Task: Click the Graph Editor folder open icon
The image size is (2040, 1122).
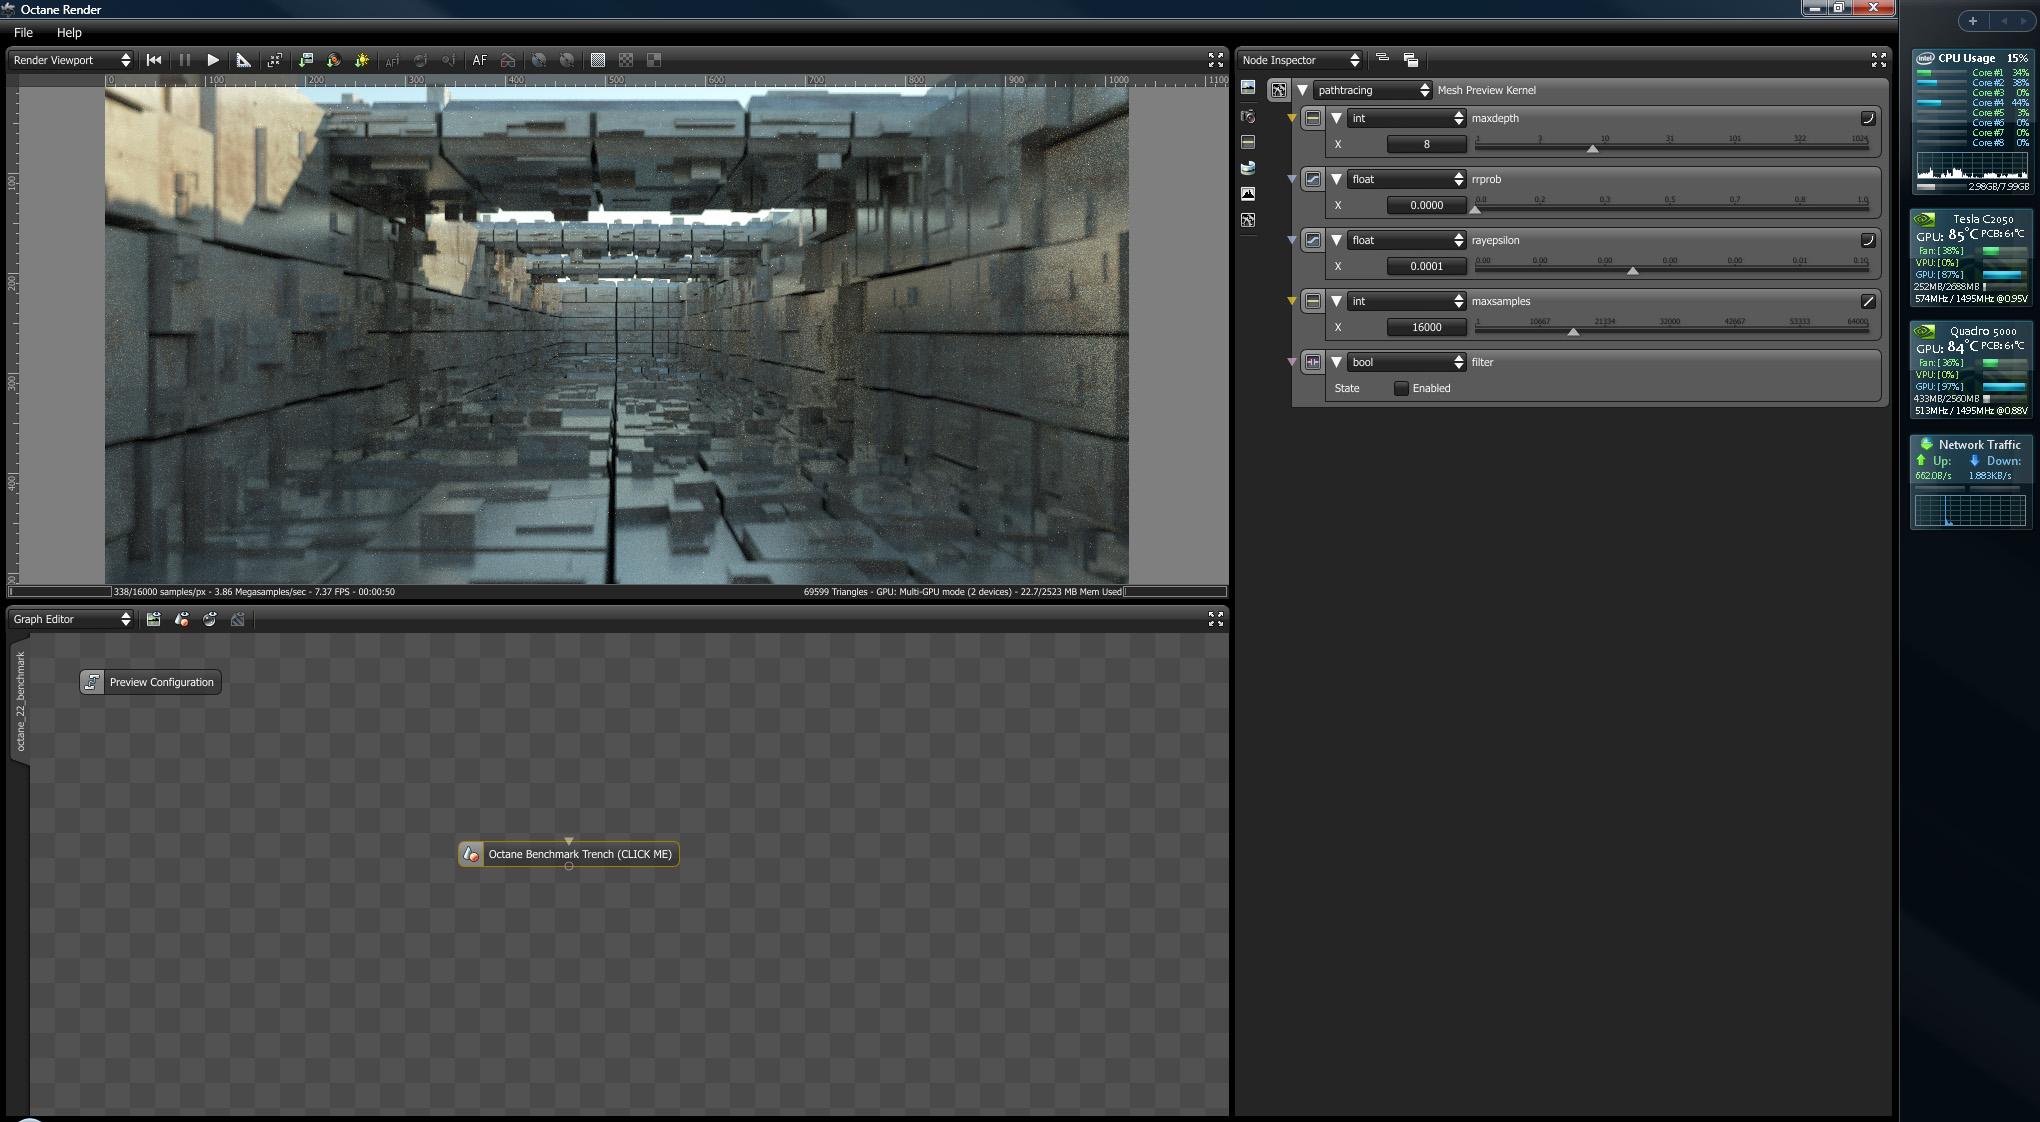Action: click(153, 619)
